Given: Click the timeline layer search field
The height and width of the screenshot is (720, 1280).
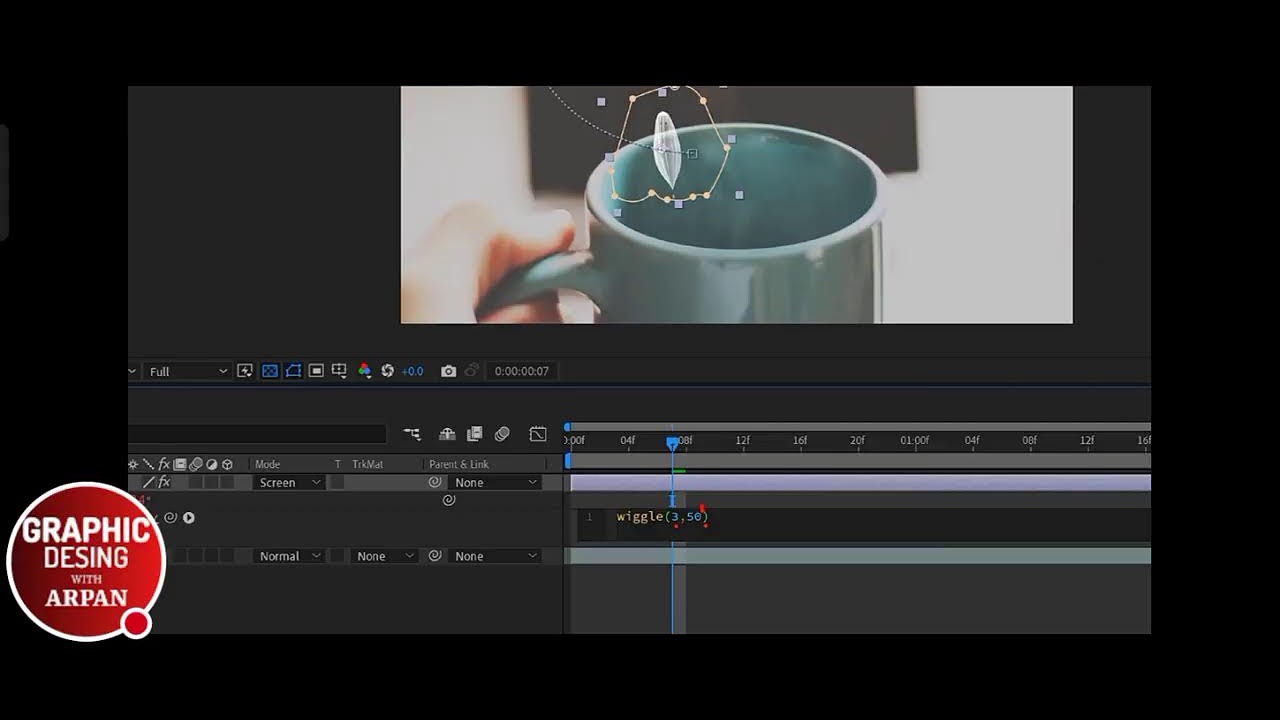Looking at the screenshot, I should pyautogui.click(x=257, y=434).
